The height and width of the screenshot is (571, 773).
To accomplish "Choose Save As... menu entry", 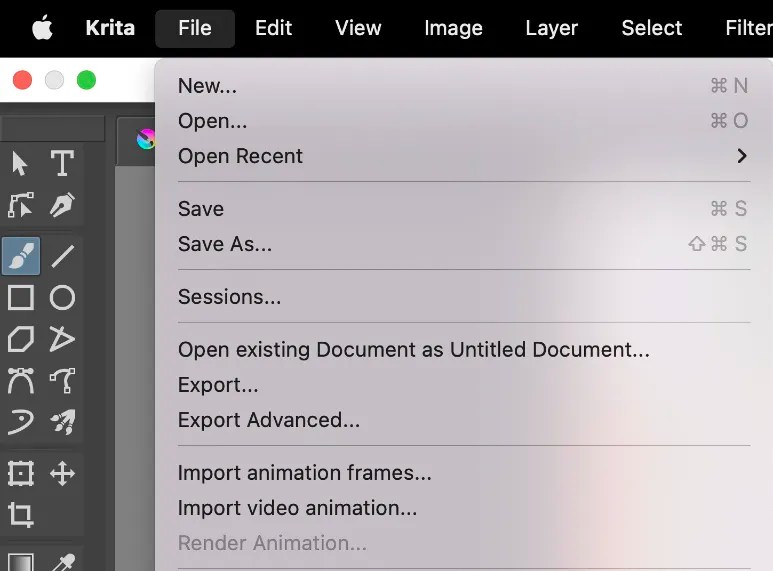I will click(463, 244).
